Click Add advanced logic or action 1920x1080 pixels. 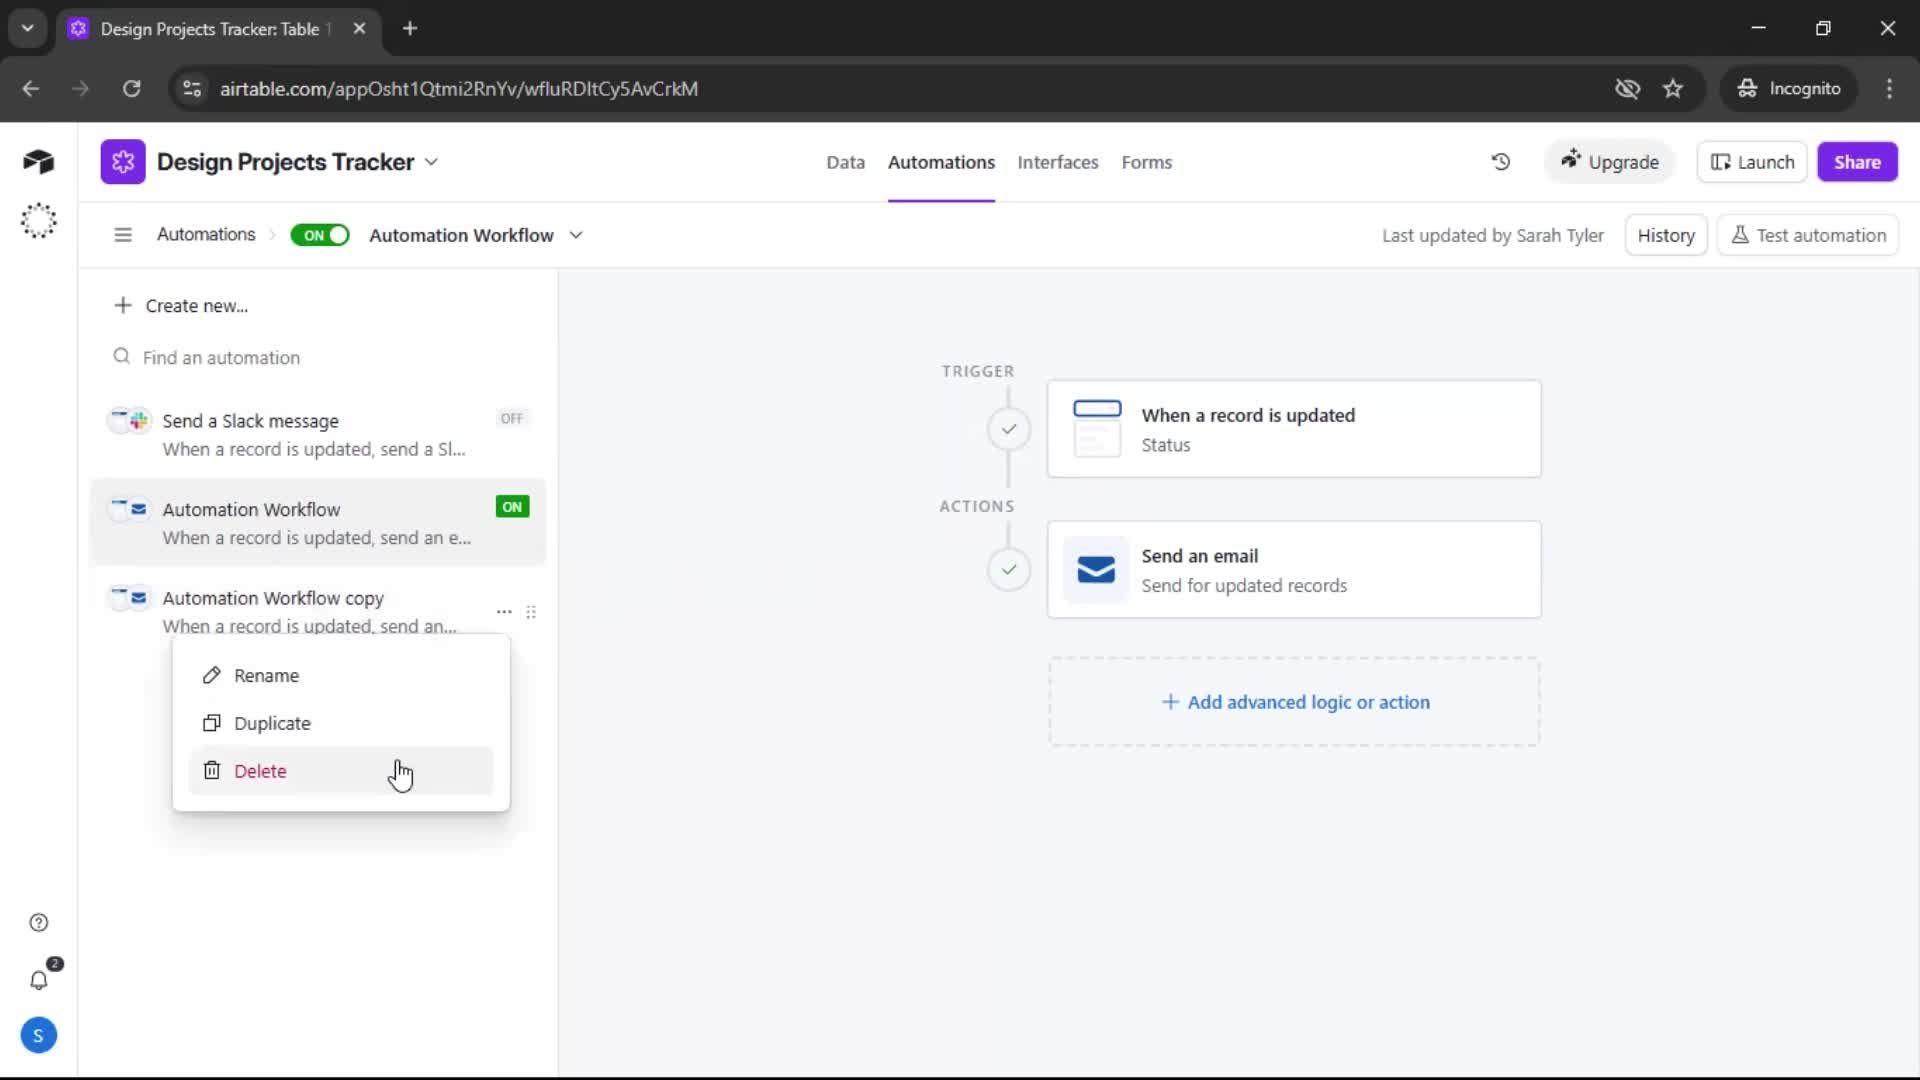1294,702
